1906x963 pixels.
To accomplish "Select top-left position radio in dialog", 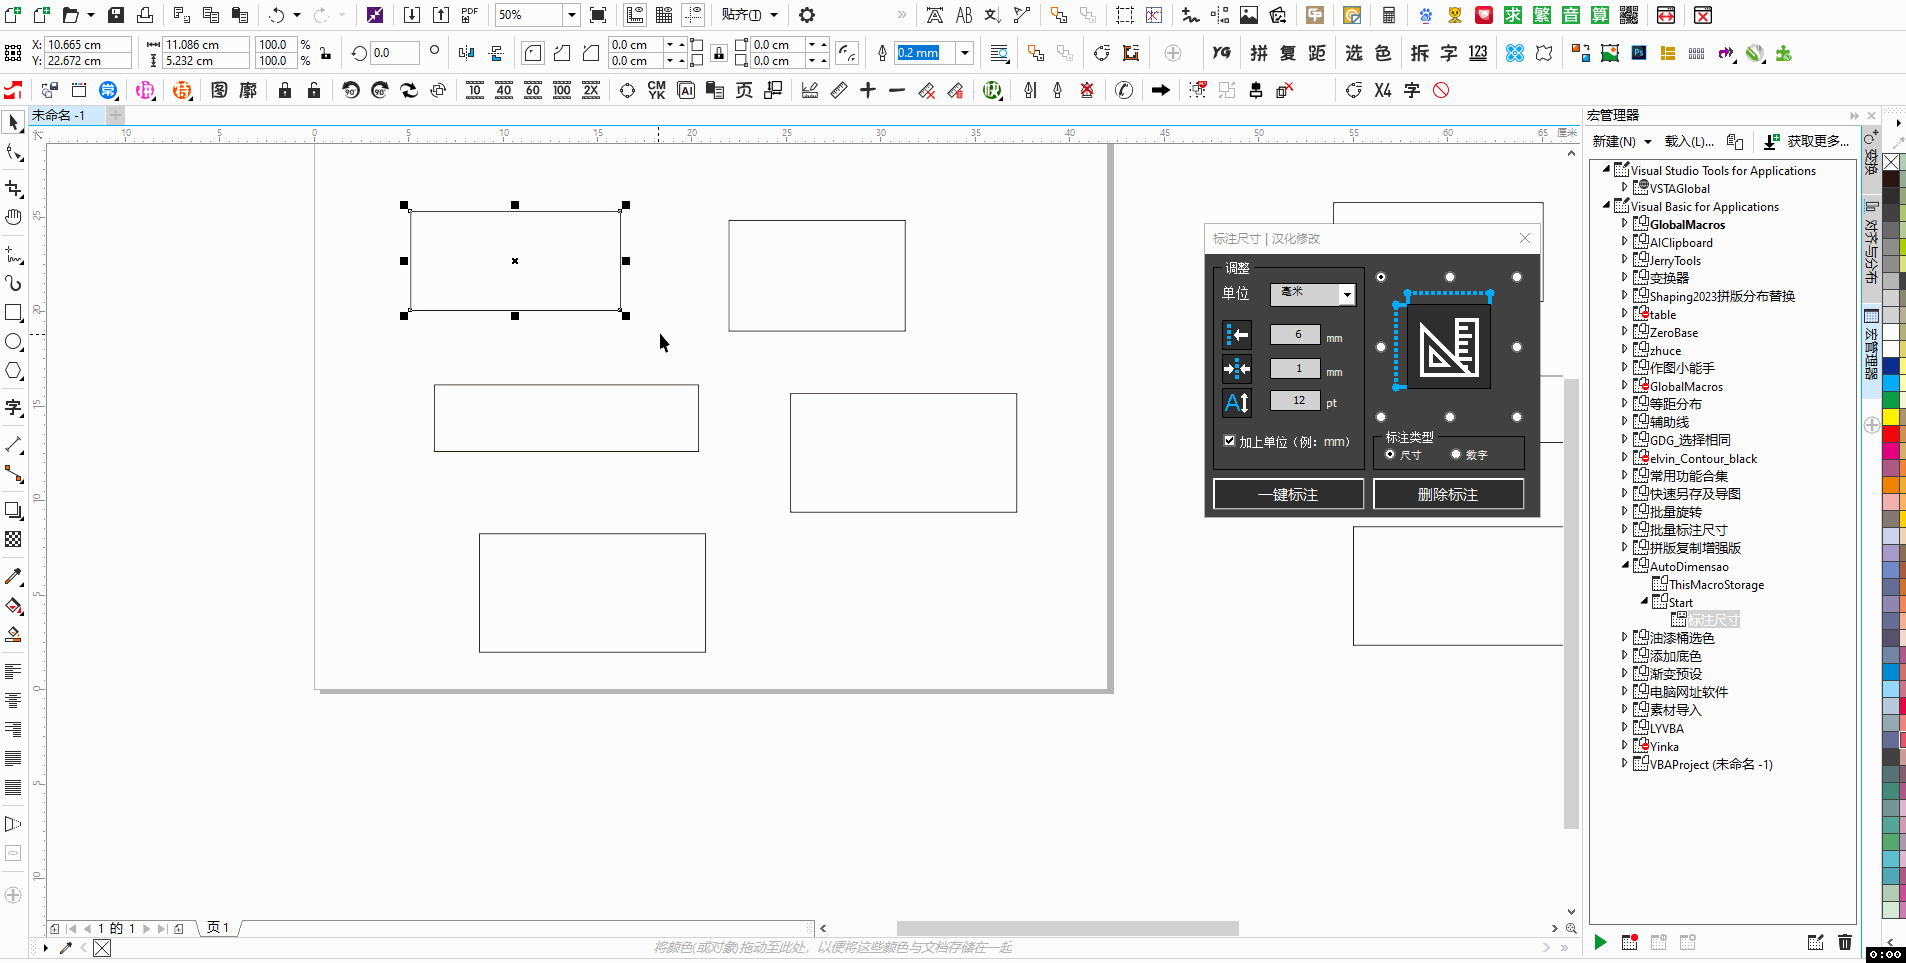I will pos(1381,277).
